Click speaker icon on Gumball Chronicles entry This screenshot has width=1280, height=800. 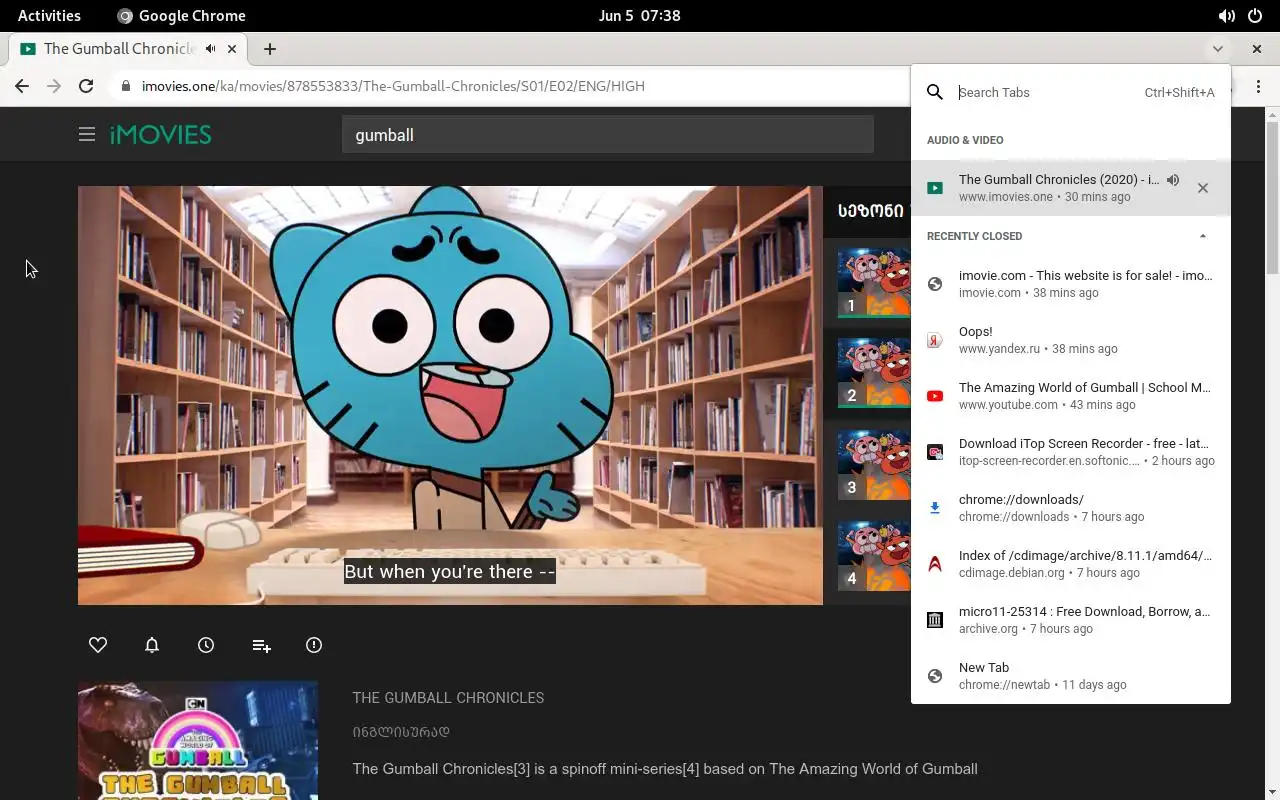point(1173,180)
